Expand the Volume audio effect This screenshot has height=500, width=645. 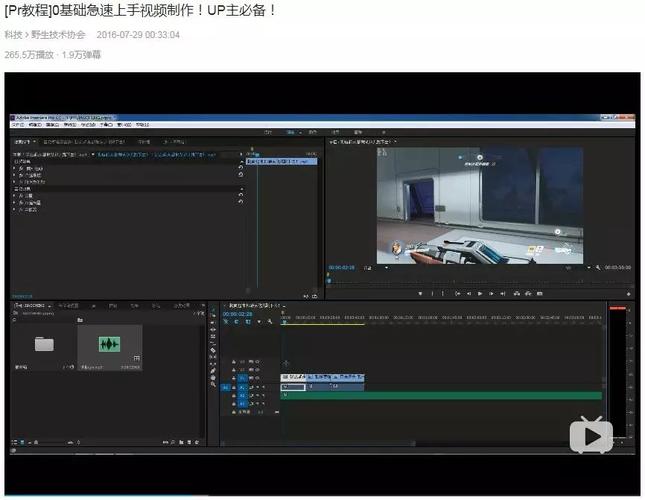(x=14, y=196)
